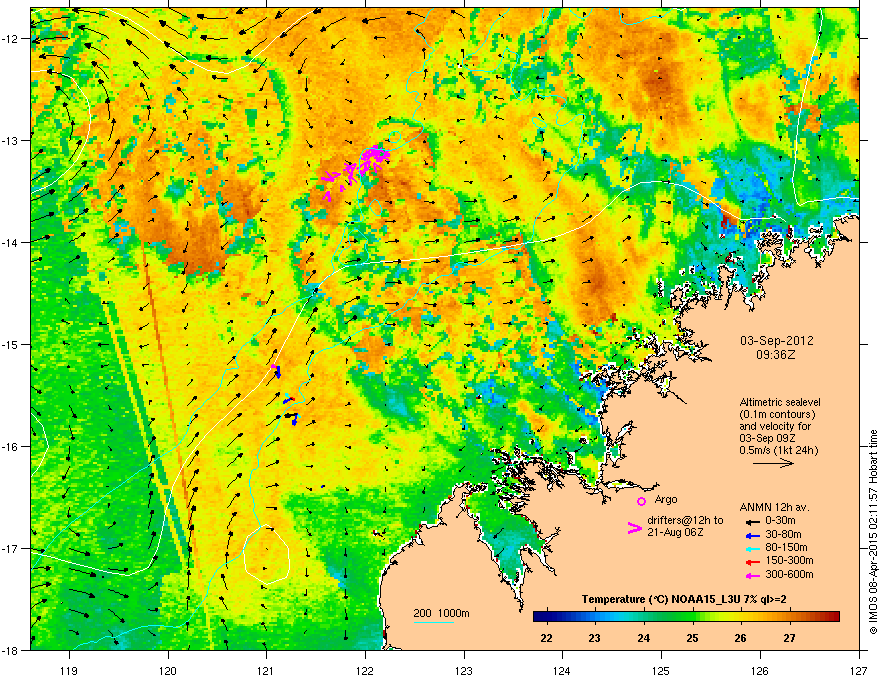
Task: Click the '(0.1m contours)' legend line
Action: (777, 415)
